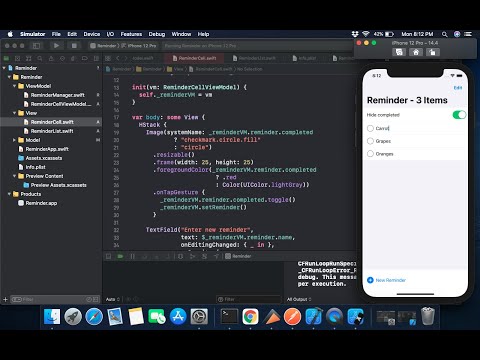Pause program execution in debug bar
The height and width of the screenshot is (360, 480).
(x=132, y=256)
